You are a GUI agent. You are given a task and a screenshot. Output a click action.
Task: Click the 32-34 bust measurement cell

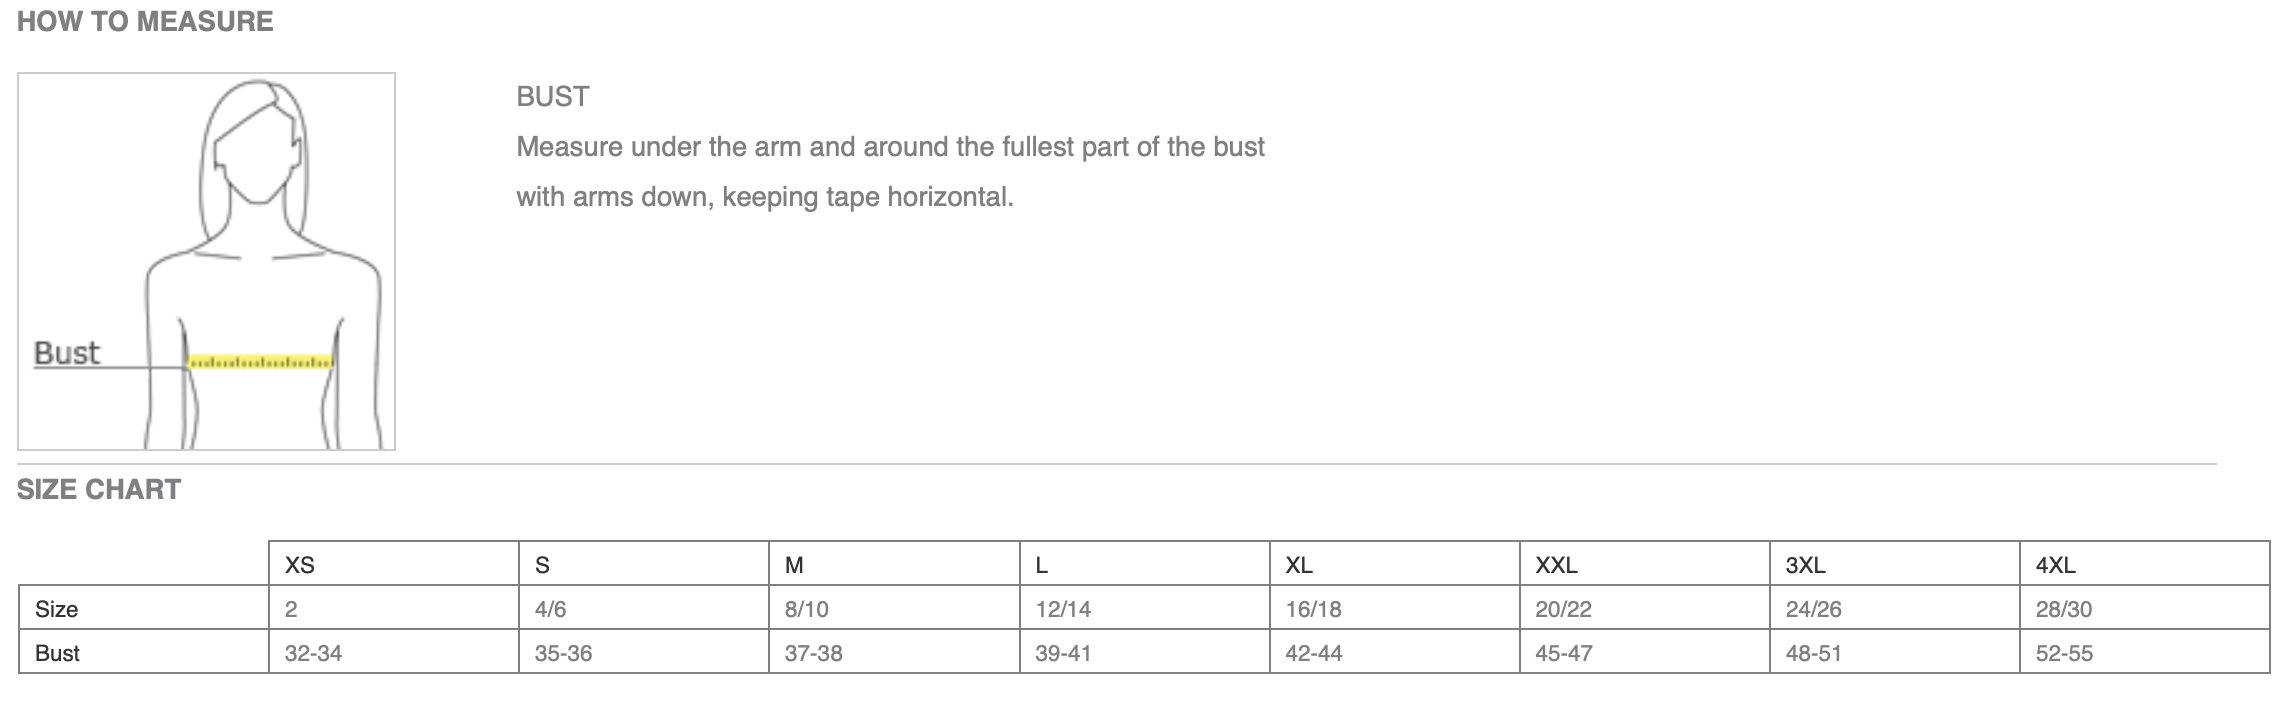(x=394, y=652)
